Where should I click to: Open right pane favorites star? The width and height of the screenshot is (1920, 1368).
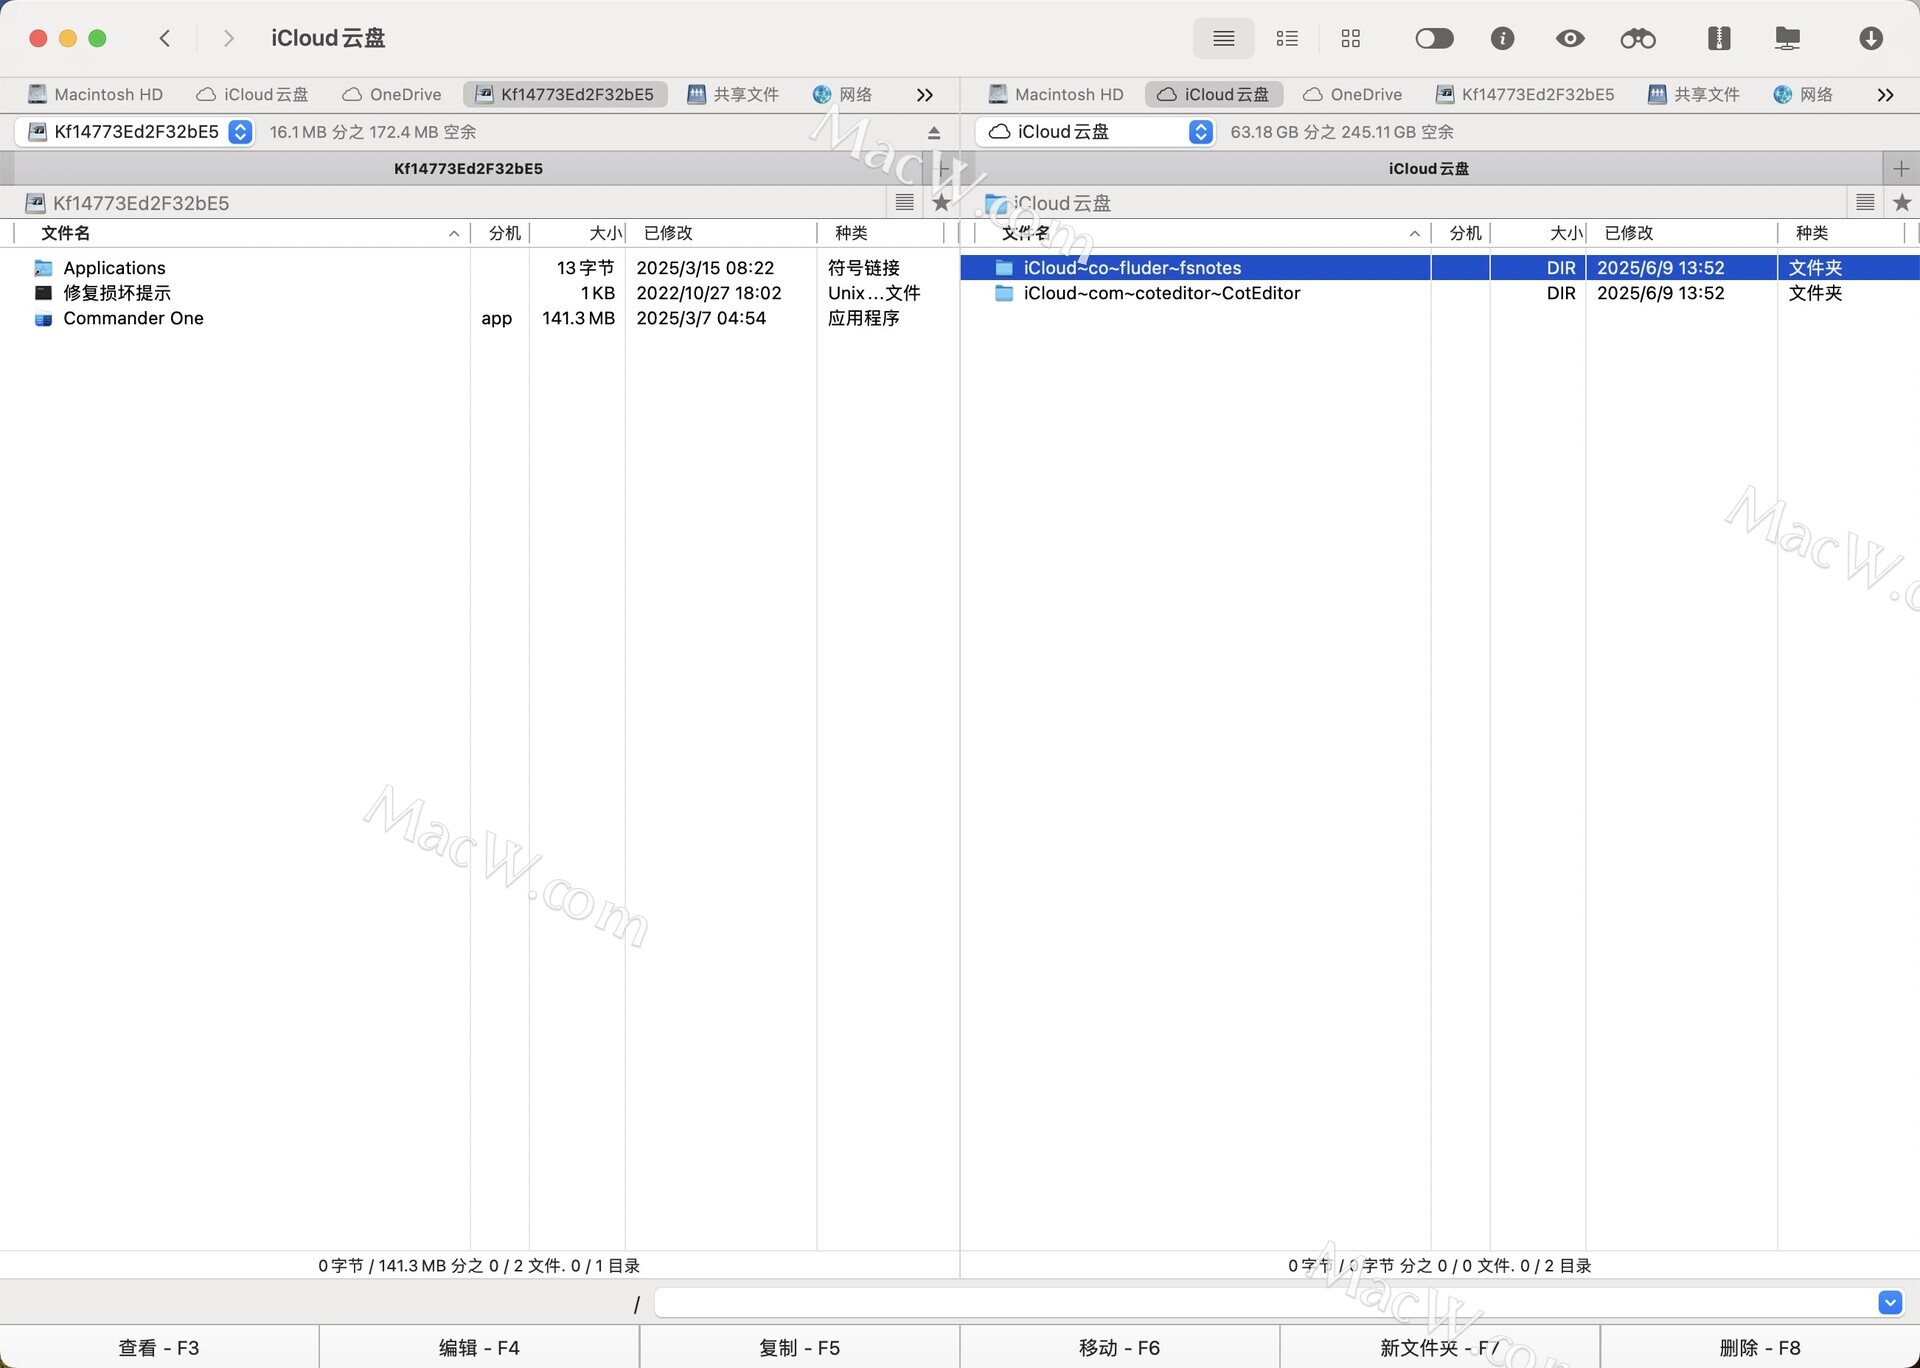coord(1902,203)
